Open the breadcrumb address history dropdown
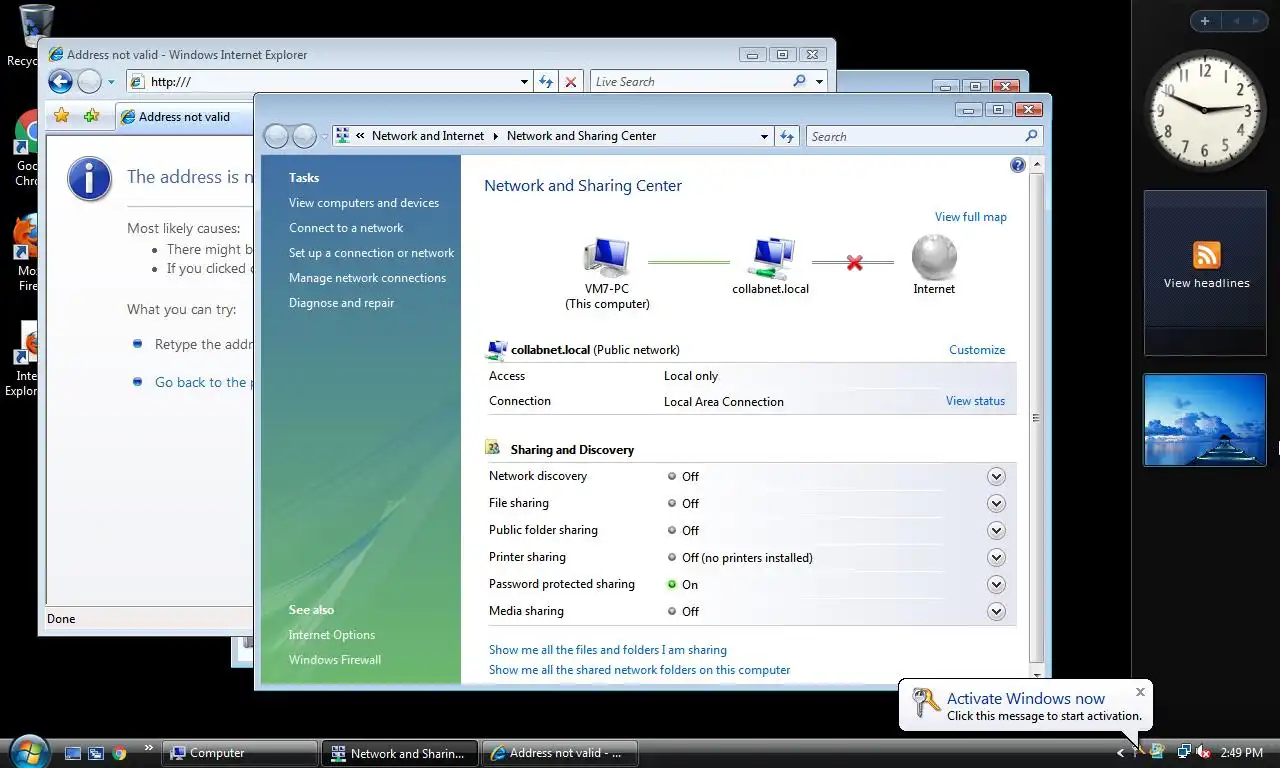This screenshot has height=768, width=1280. coord(764,136)
